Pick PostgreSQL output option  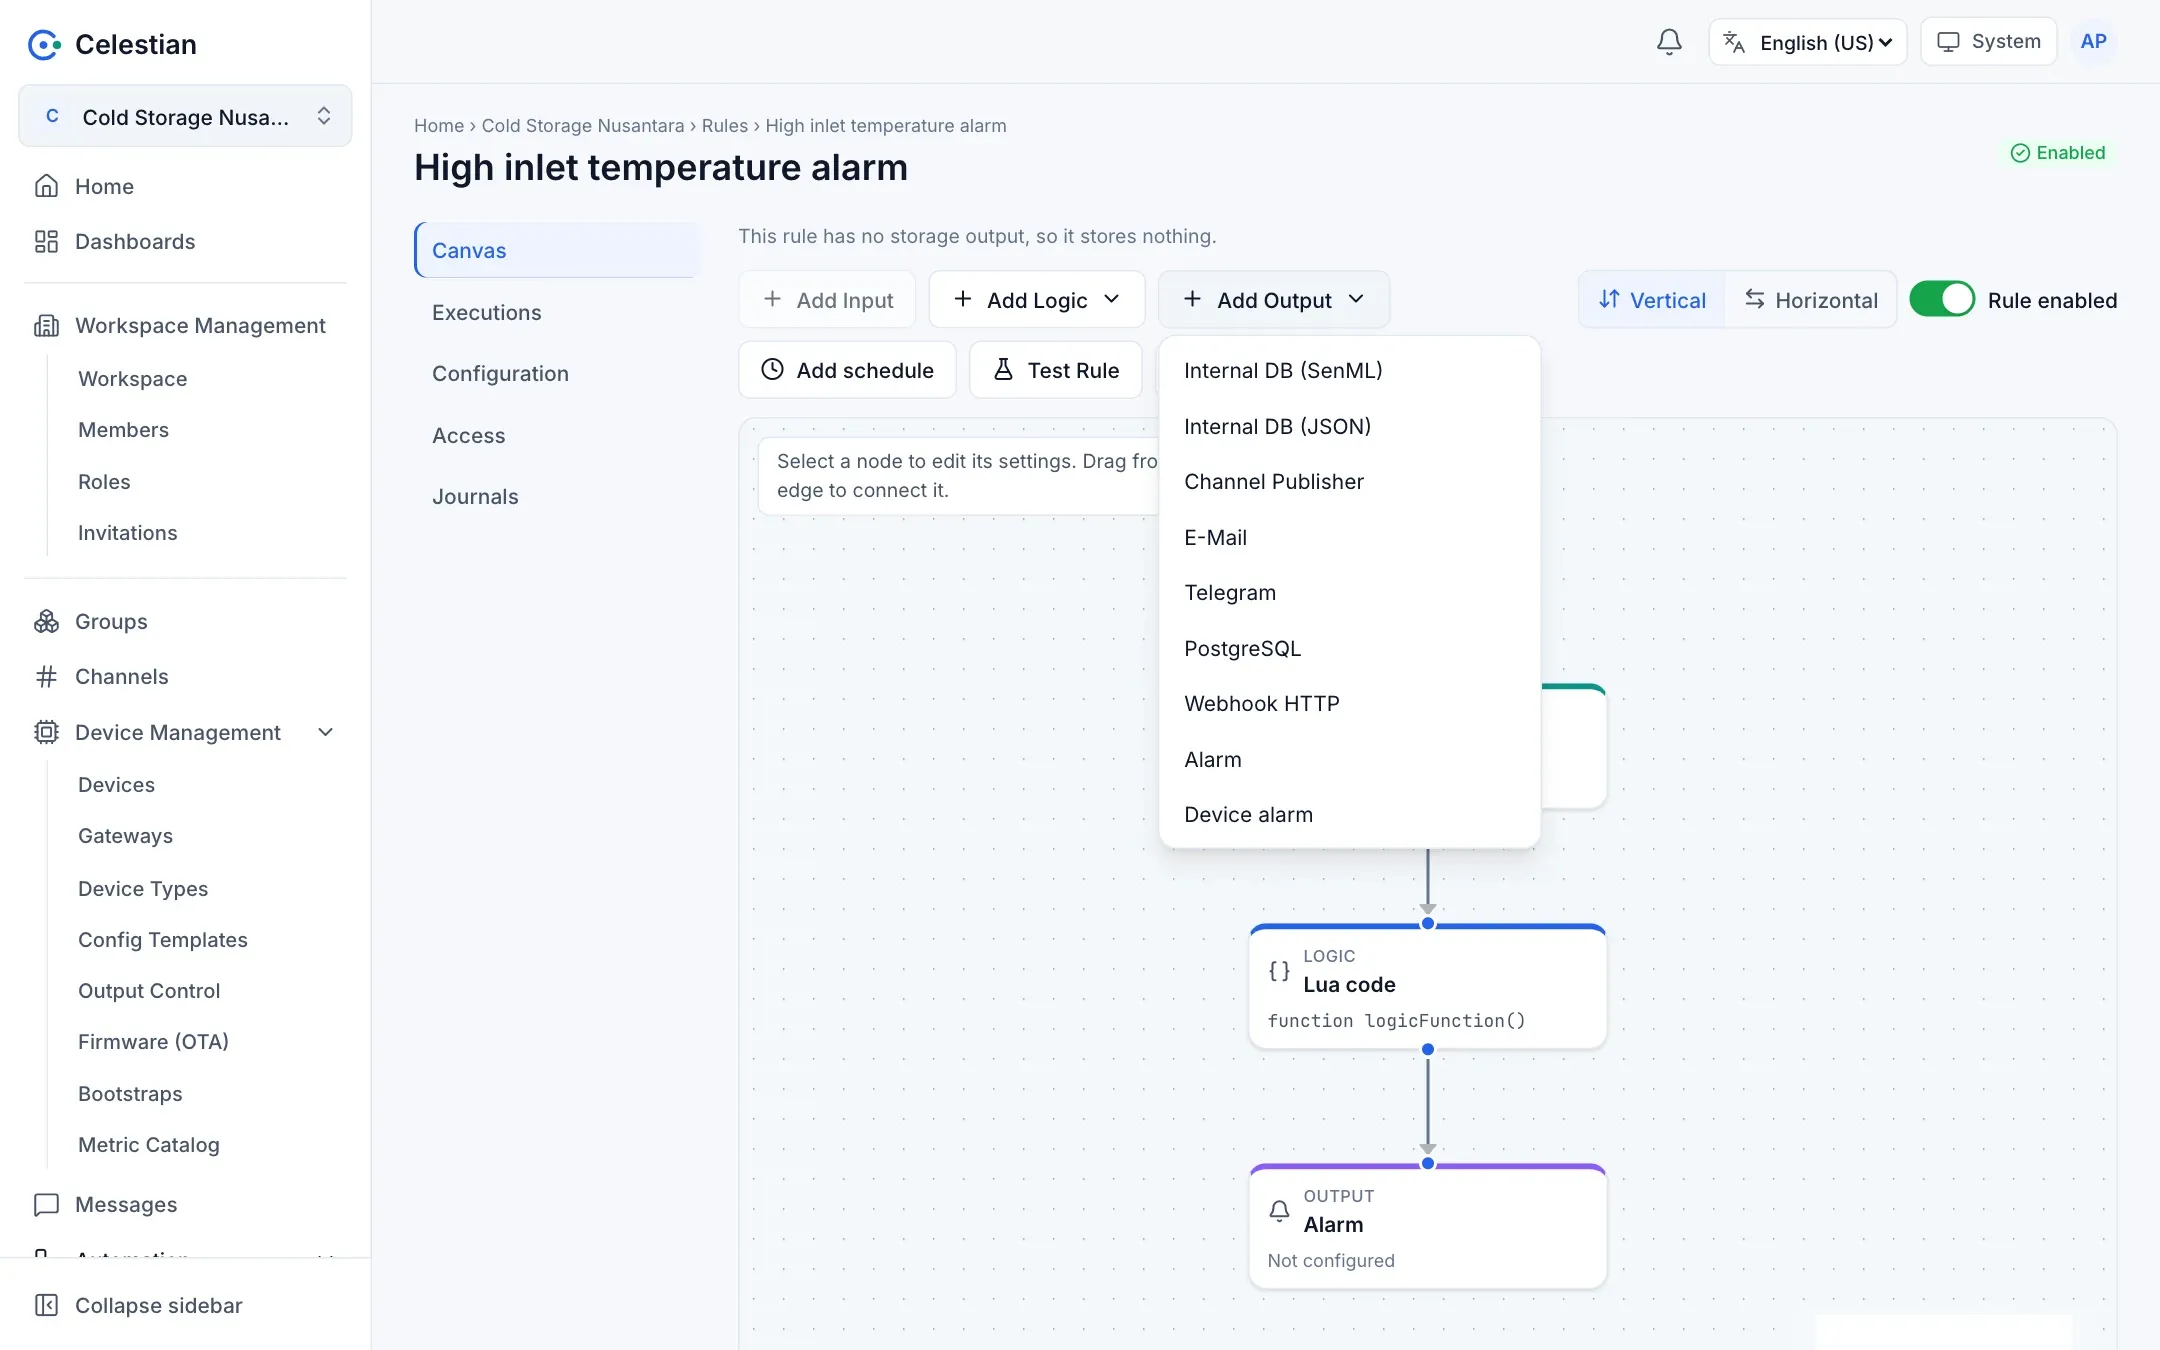1349,648
